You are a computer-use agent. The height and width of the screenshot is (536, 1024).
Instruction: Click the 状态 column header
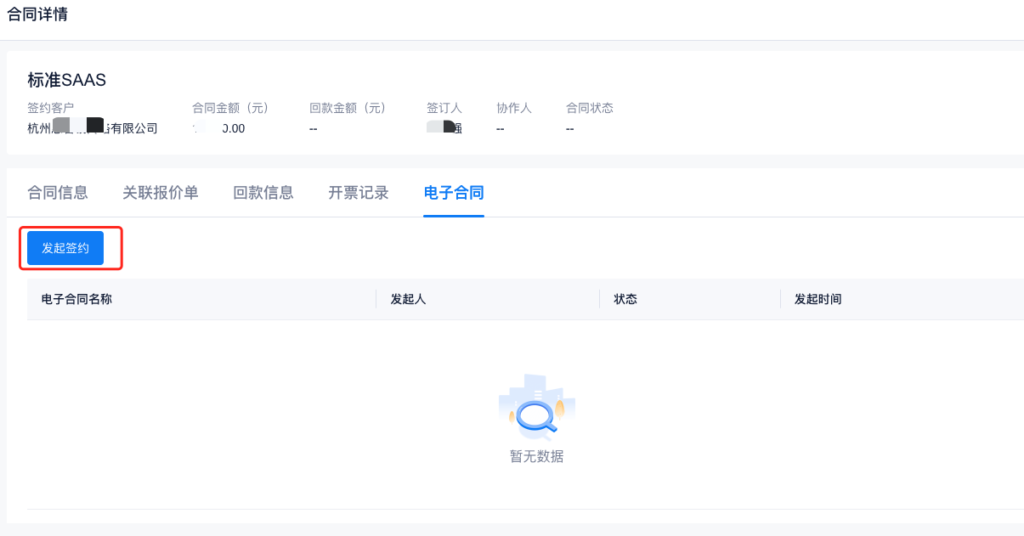point(626,299)
